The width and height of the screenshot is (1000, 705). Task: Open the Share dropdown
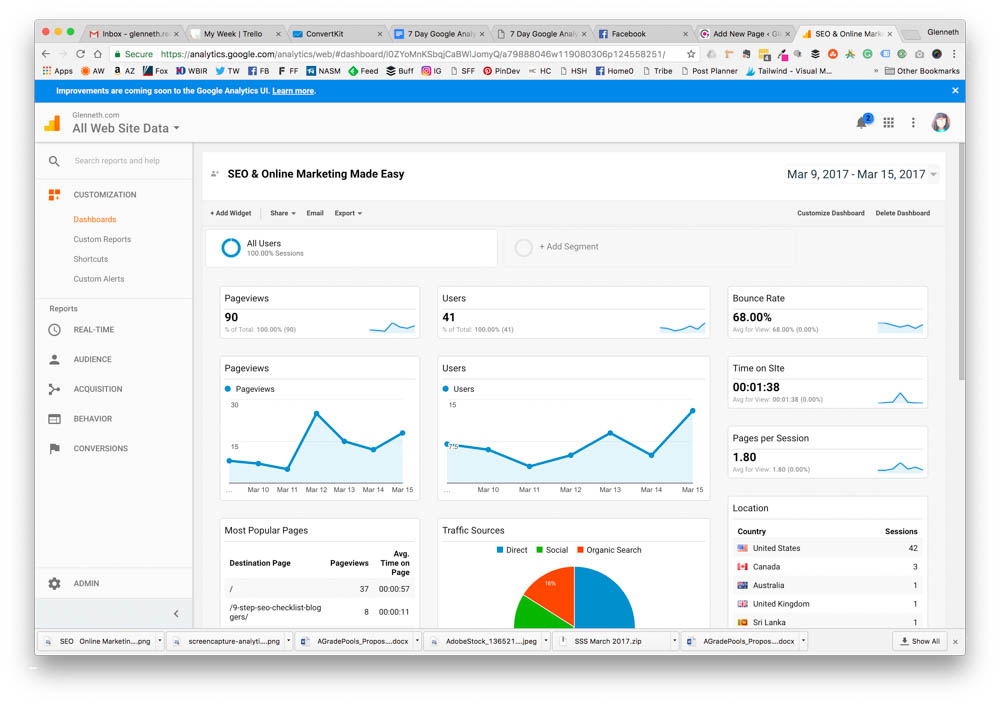pos(283,213)
